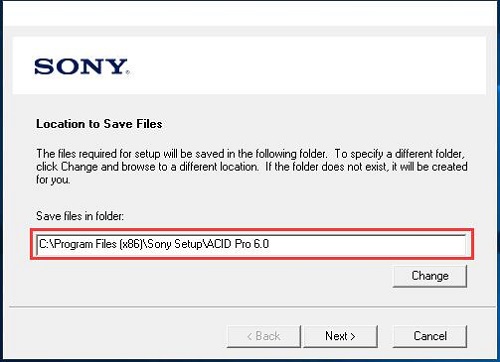
Task: Click the Change button to browse folders
Action: [x=430, y=276]
